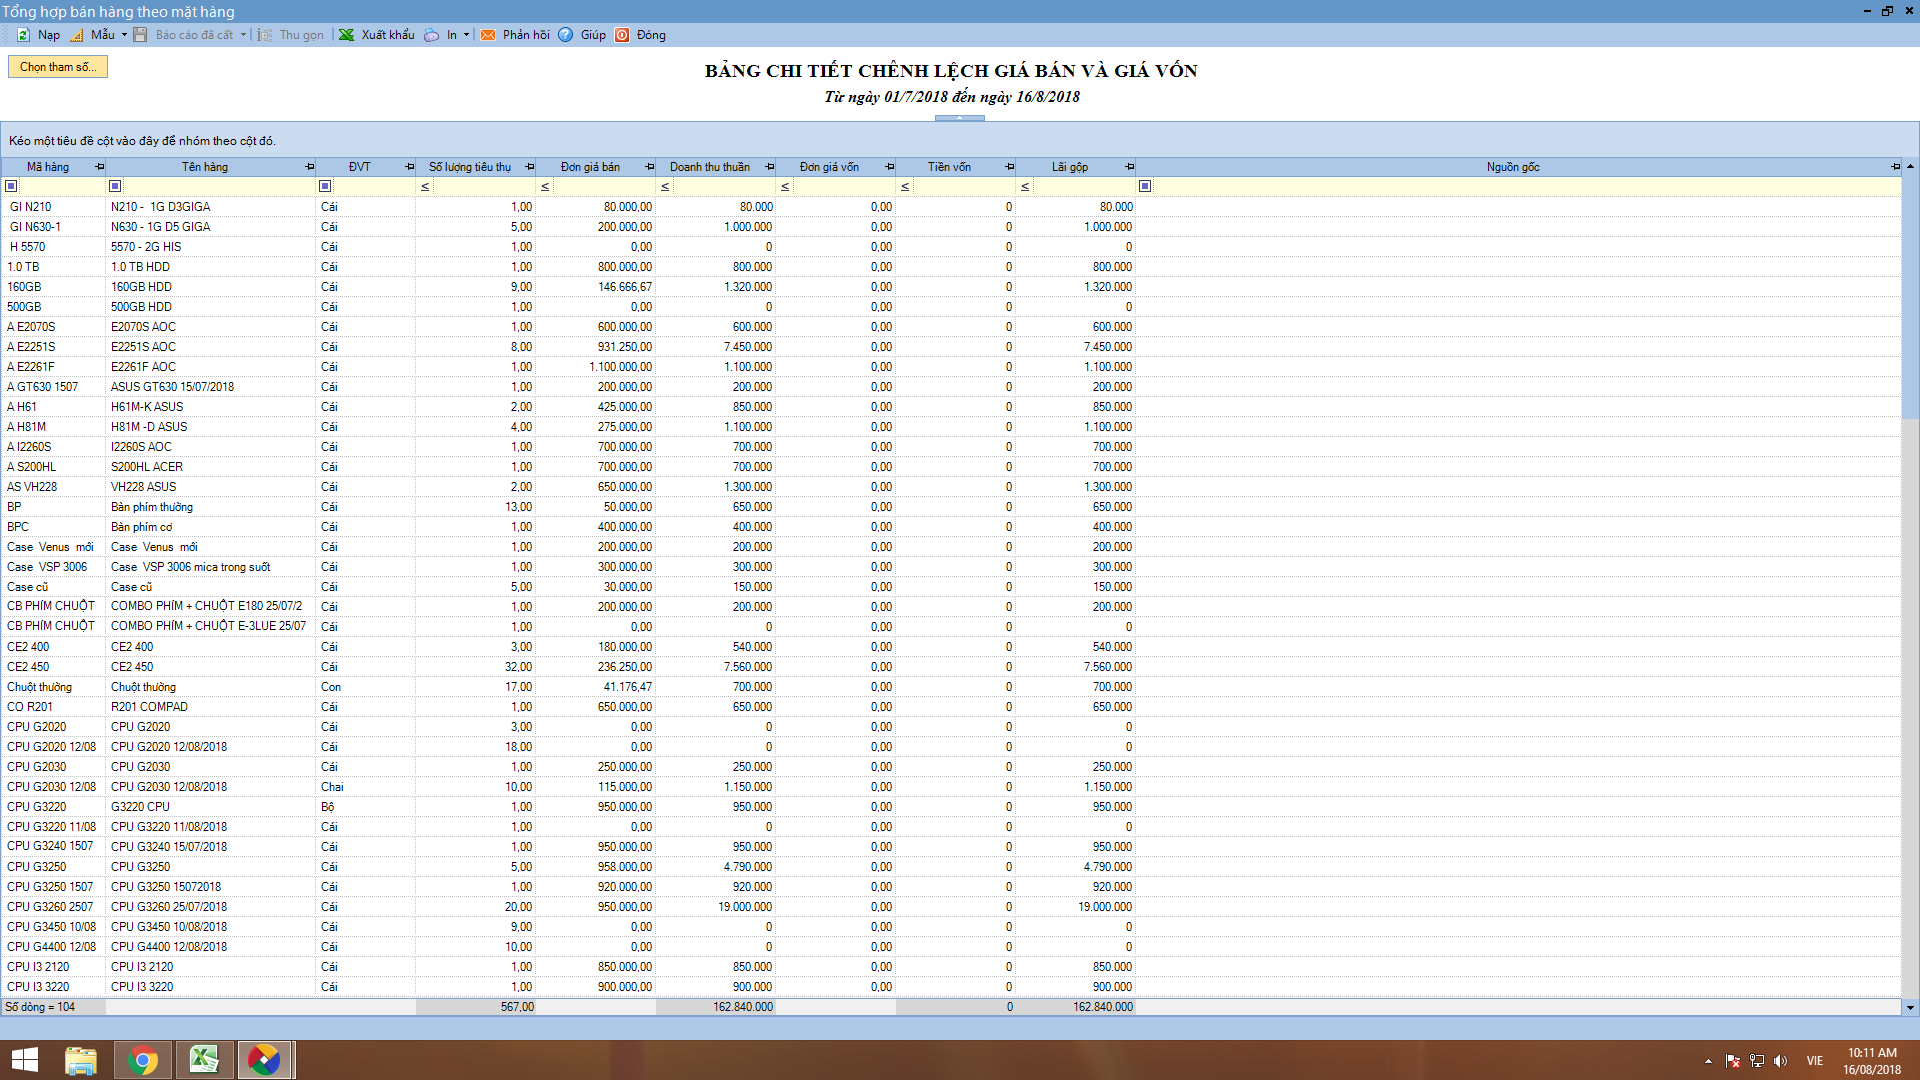
Task: Show hidden tray icons arrow
Action: [x=1708, y=1061]
